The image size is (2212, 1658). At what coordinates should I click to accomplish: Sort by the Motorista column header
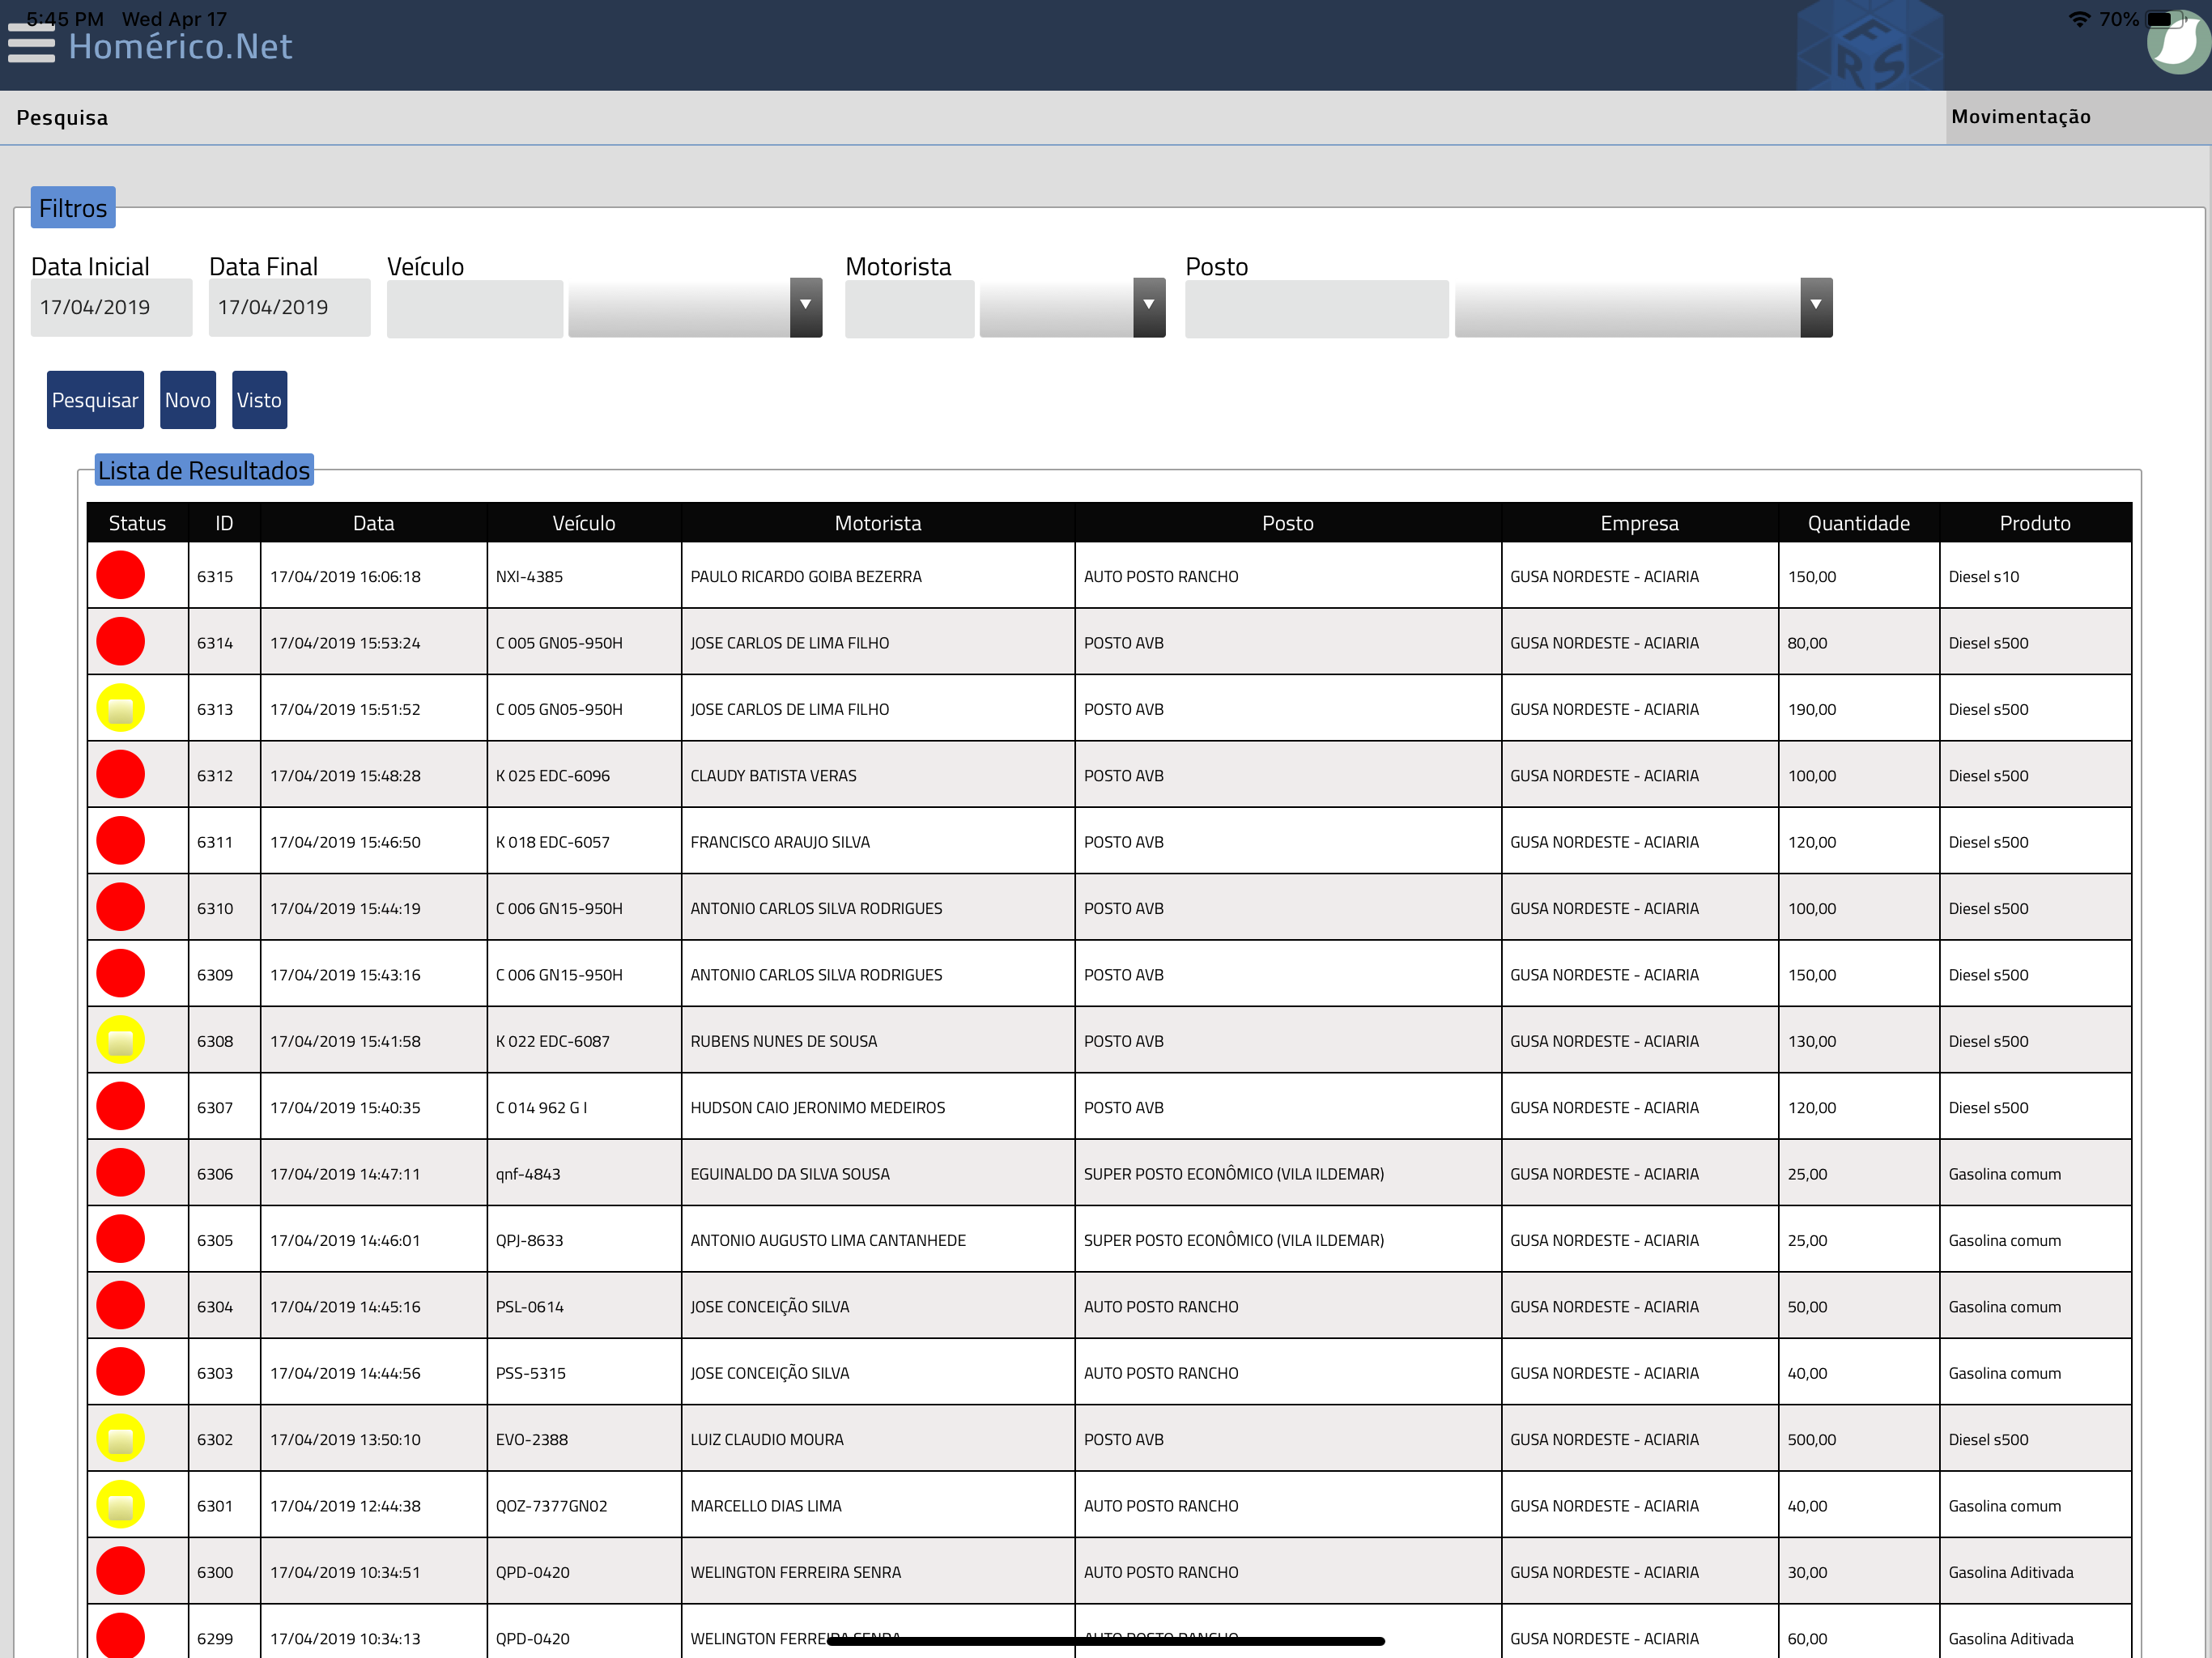point(878,523)
